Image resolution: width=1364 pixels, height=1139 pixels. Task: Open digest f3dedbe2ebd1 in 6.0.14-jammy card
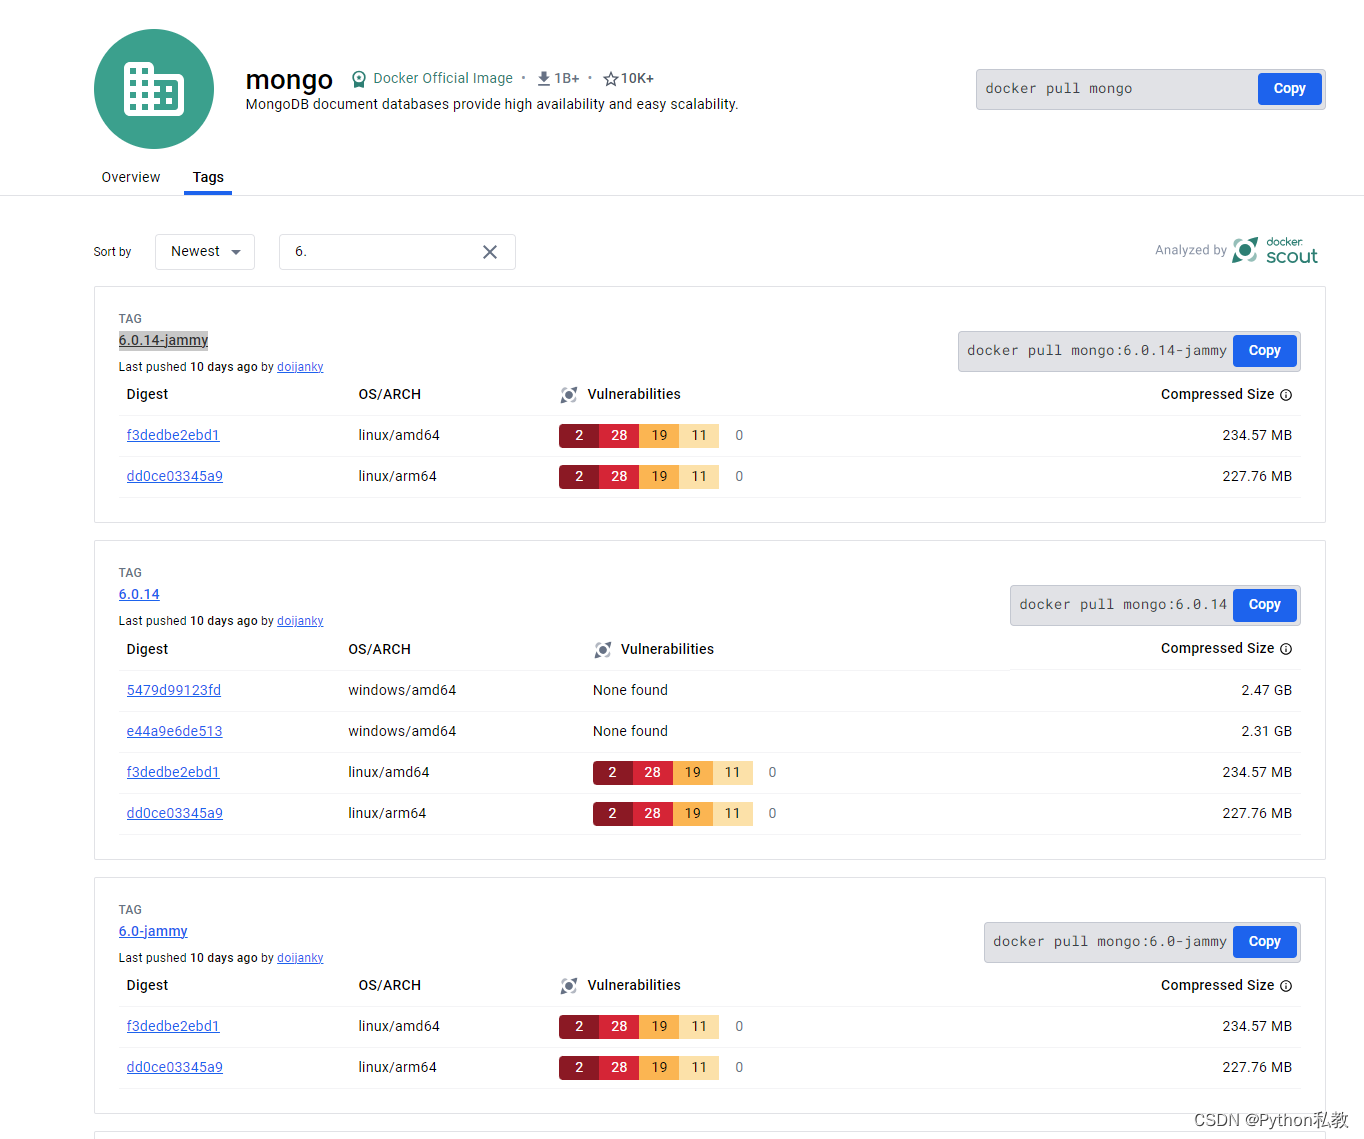(173, 435)
